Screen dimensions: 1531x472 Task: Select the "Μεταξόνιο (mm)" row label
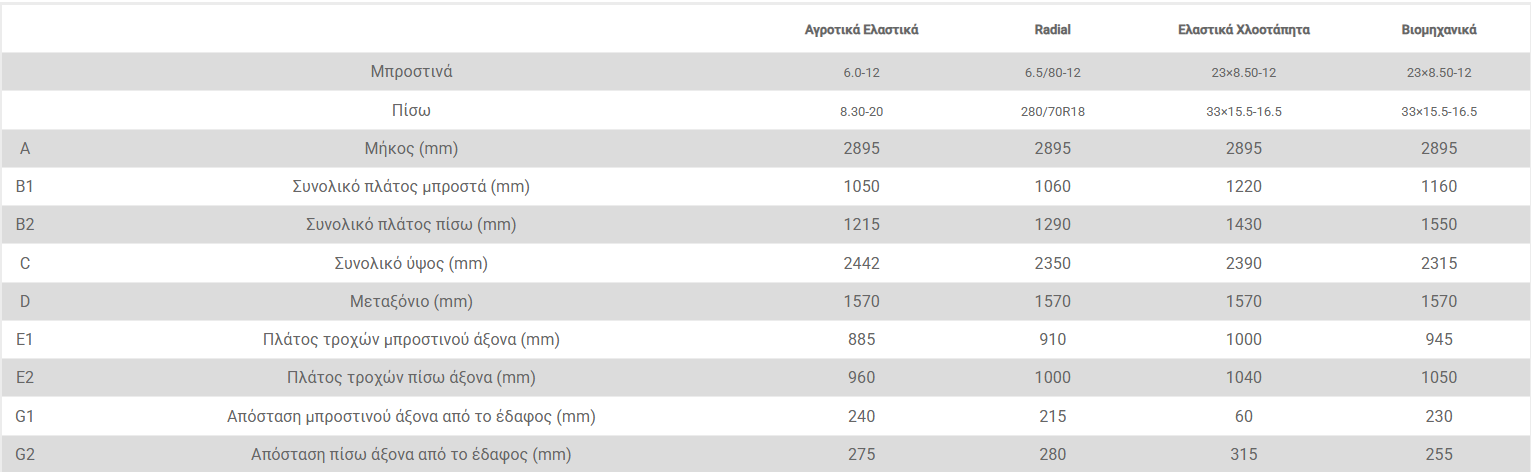pyautogui.click(x=411, y=301)
